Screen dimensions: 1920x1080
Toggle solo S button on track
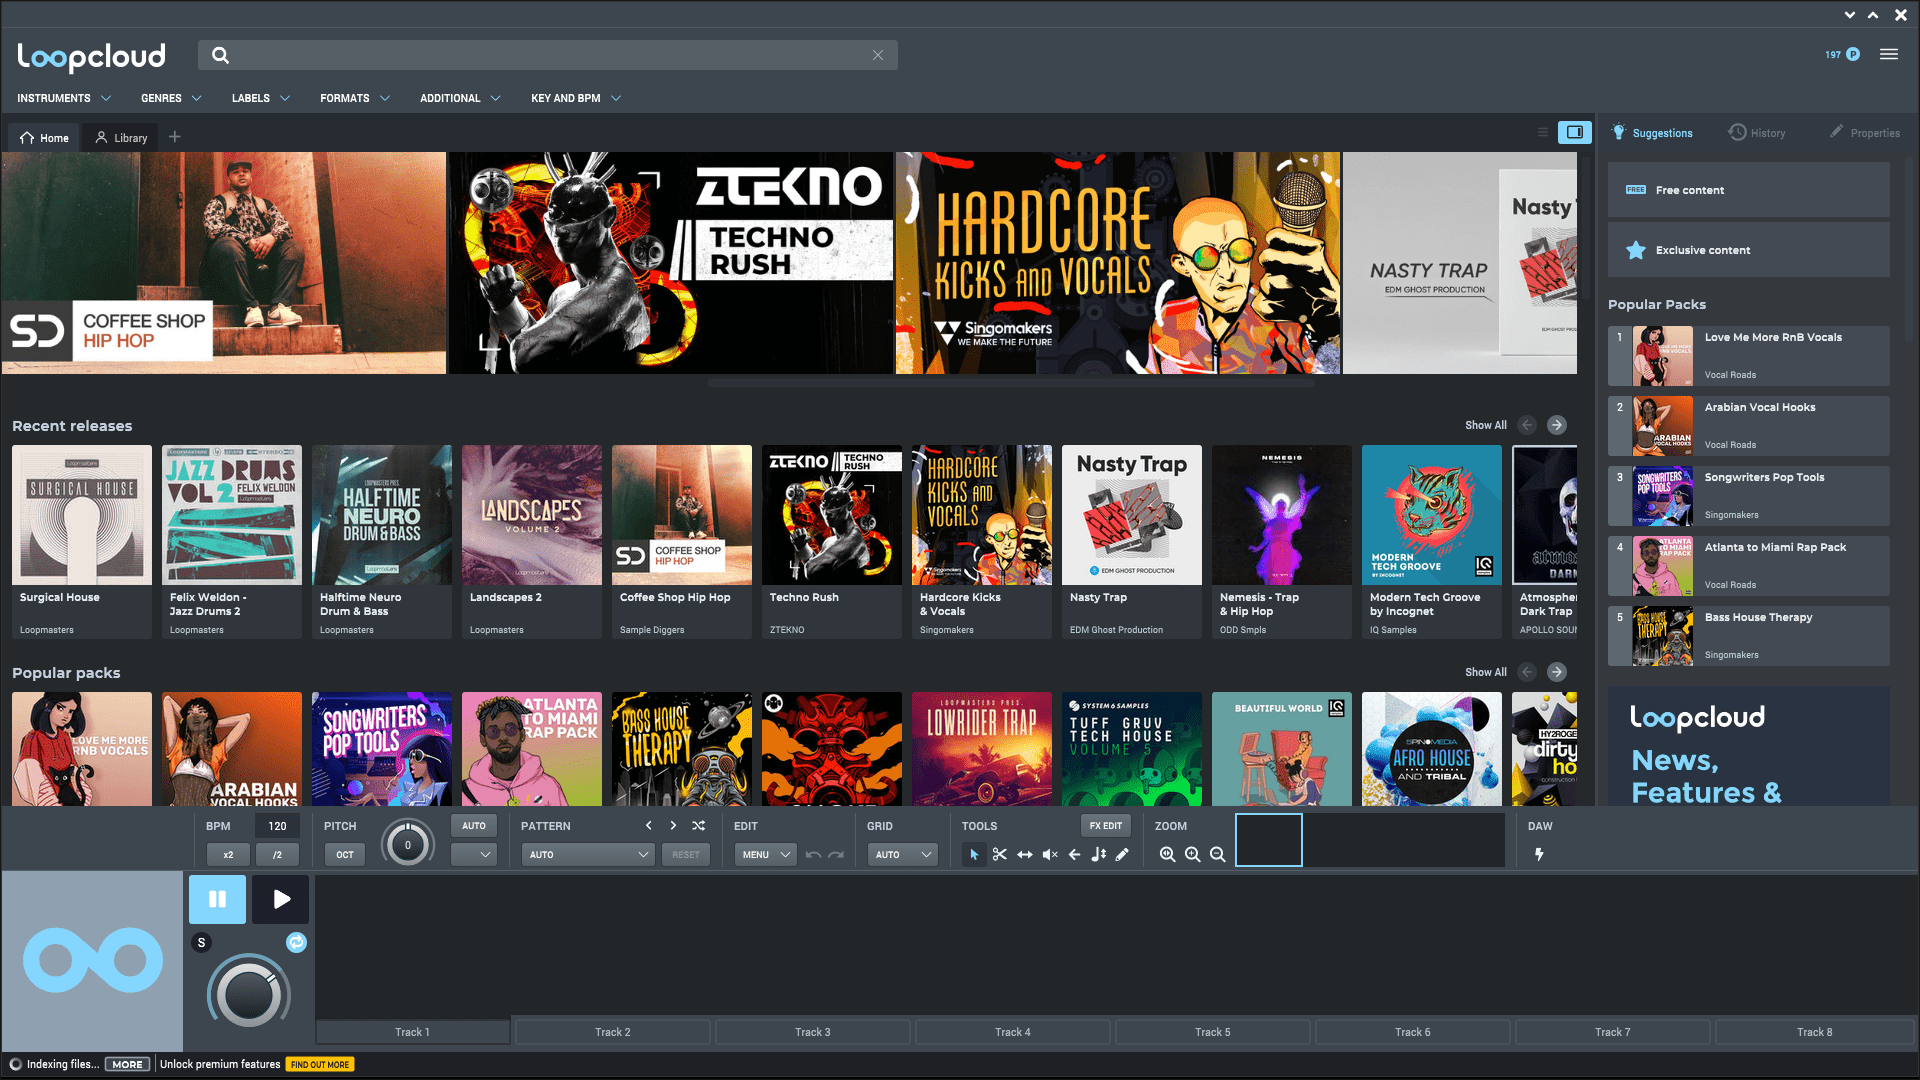click(x=201, y=943)
